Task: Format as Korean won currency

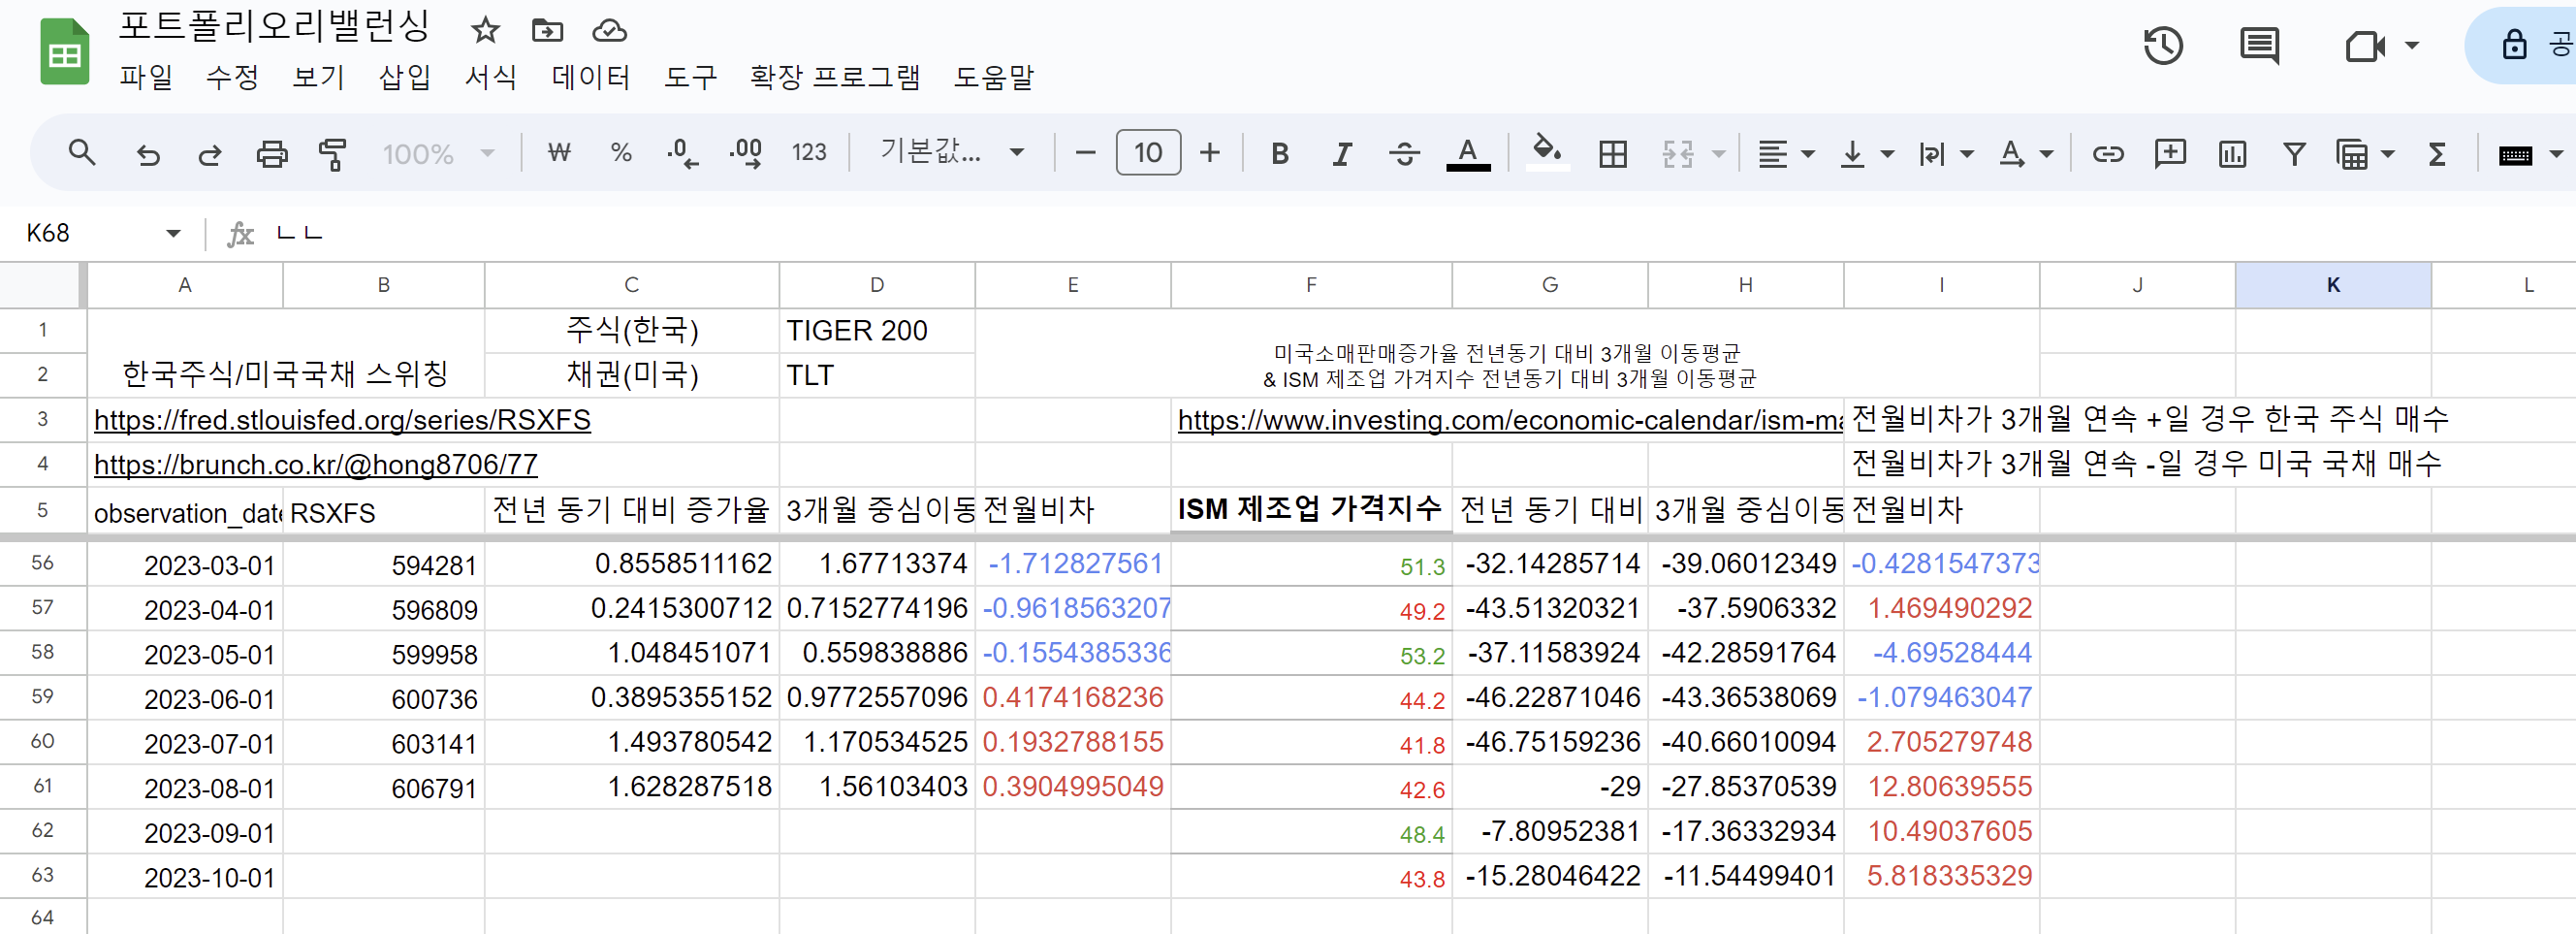Action: [x=559, y=153]
